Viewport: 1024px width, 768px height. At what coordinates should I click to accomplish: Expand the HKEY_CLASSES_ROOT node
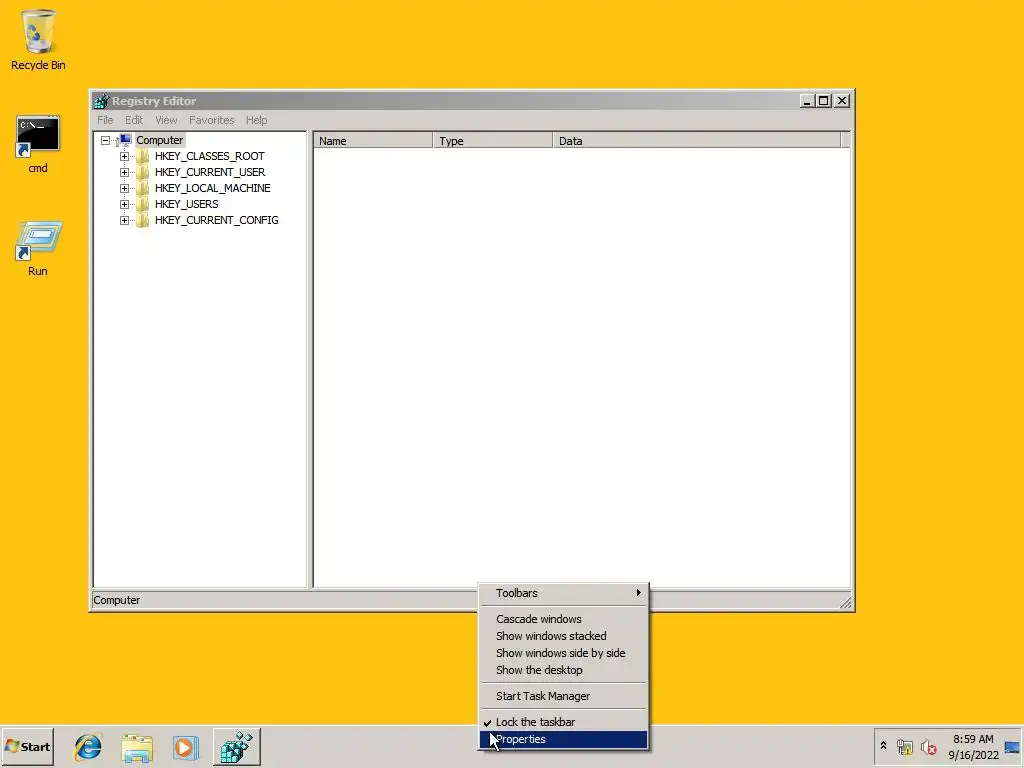[x=124, y=157]
